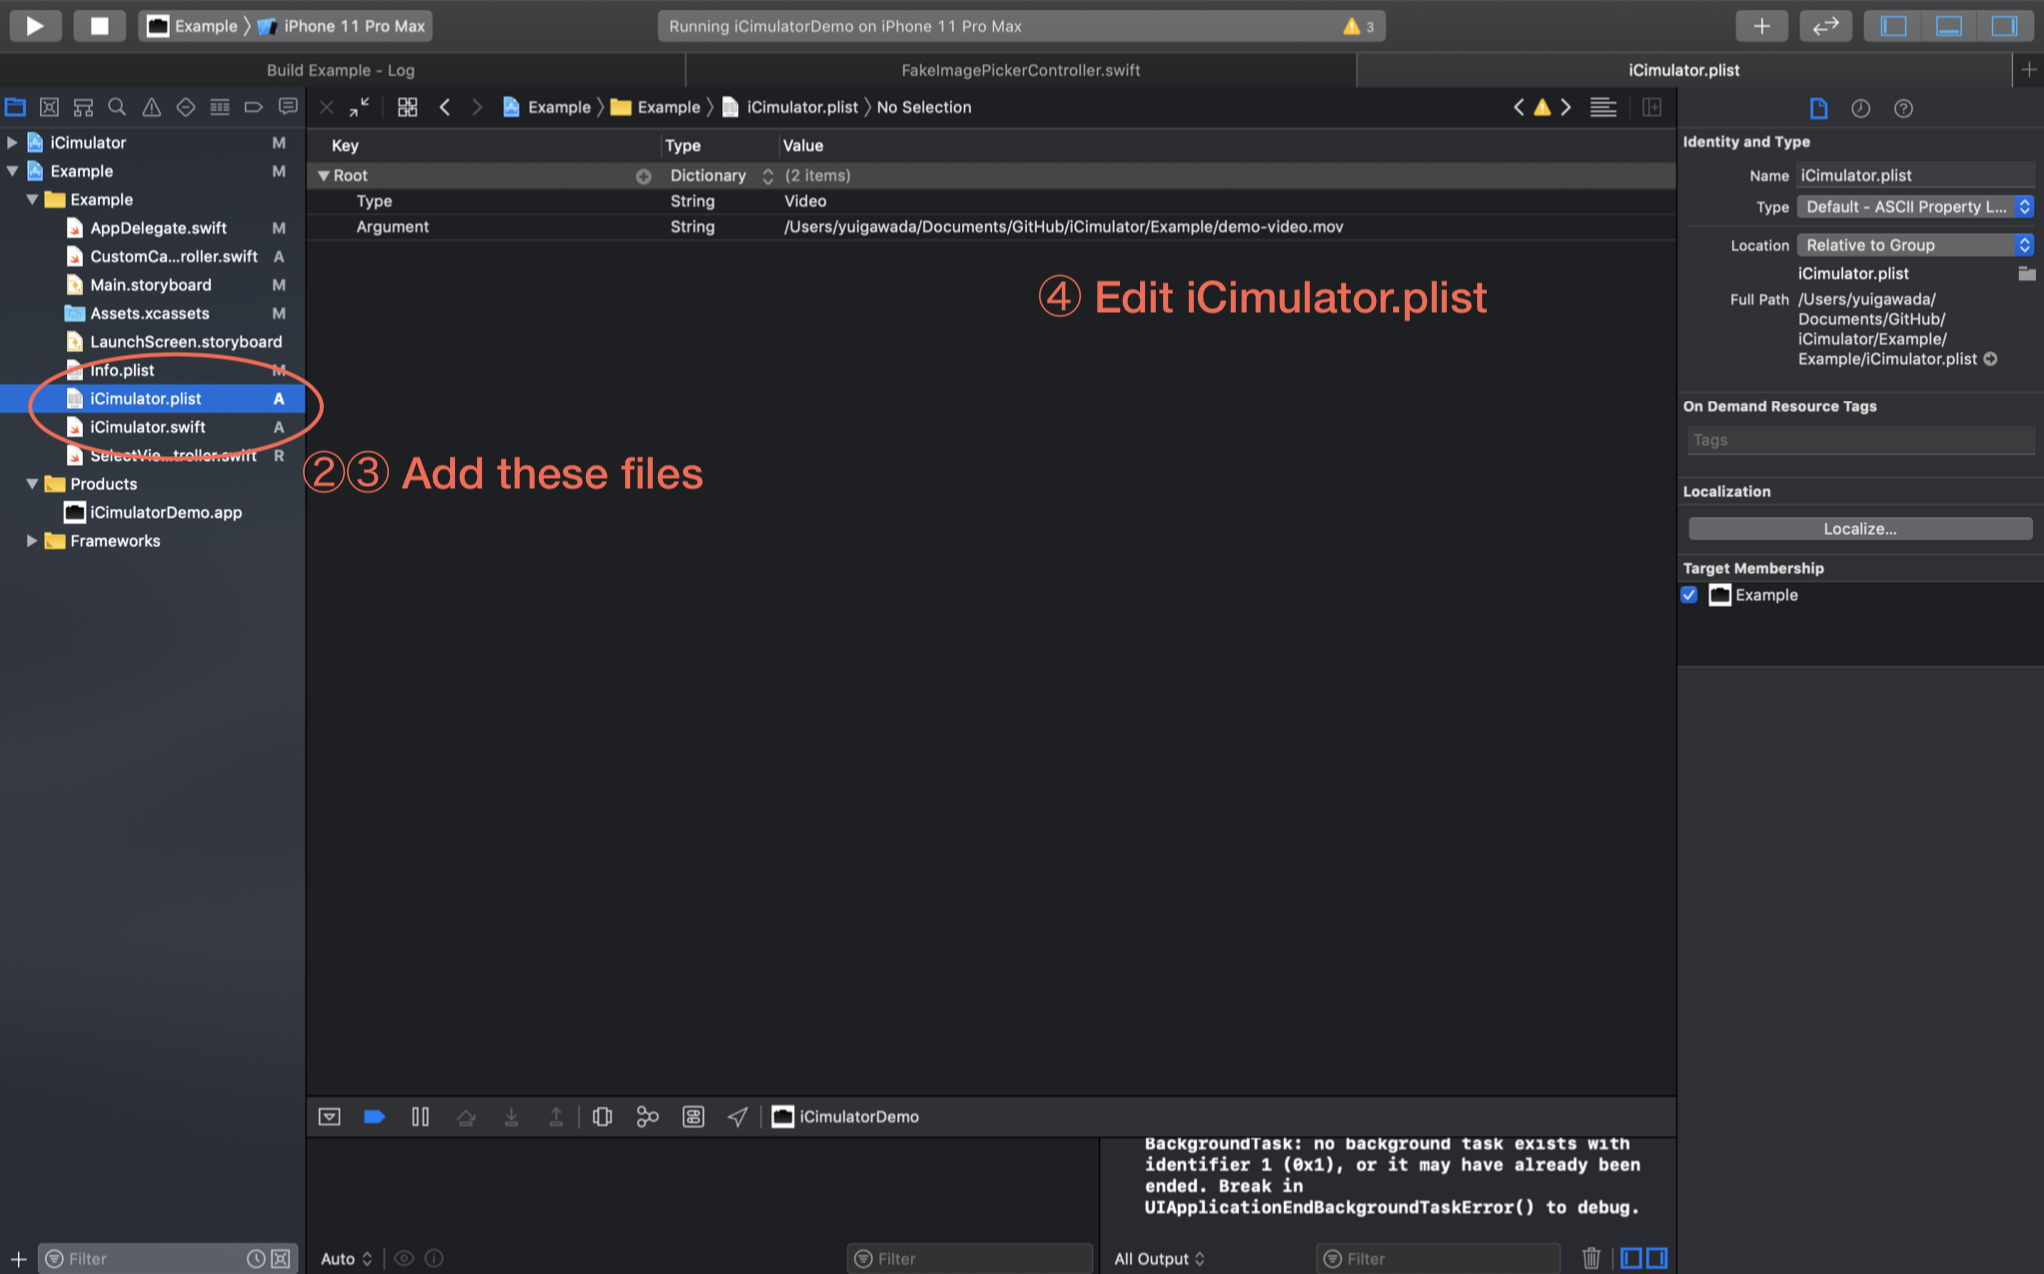Hide the right inspector panel
Viewport: 2044px width, 1274px height.
point(2004,26)
